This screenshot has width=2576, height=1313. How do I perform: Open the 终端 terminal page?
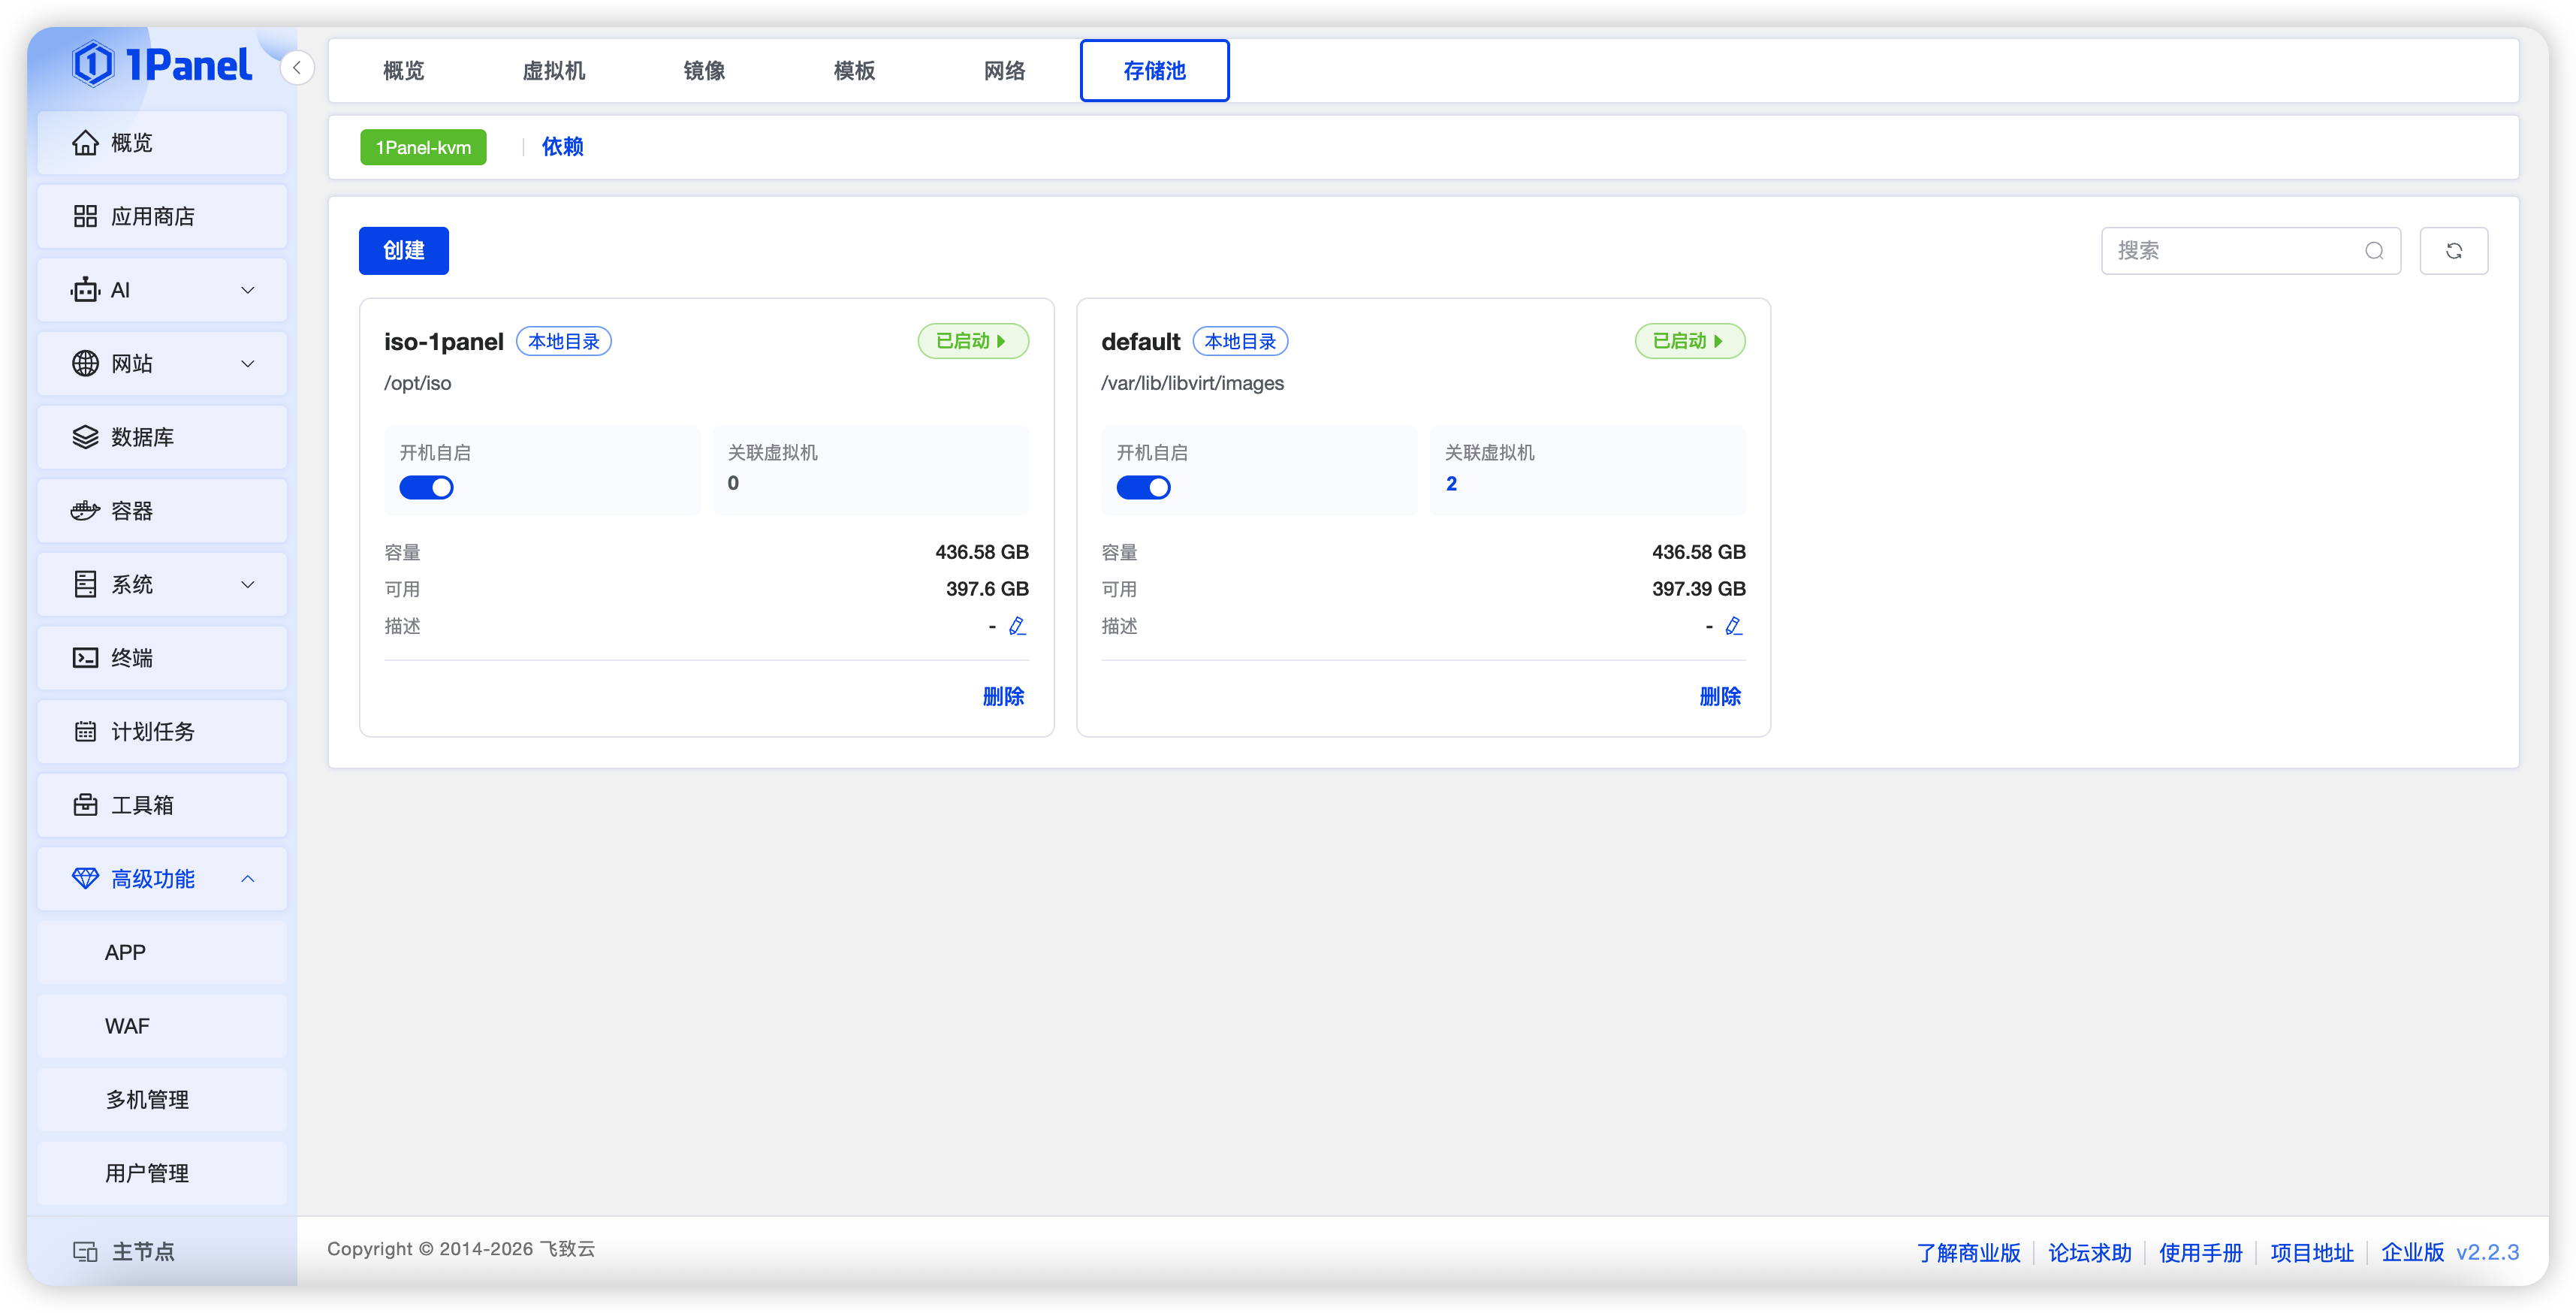coord(162,658)
